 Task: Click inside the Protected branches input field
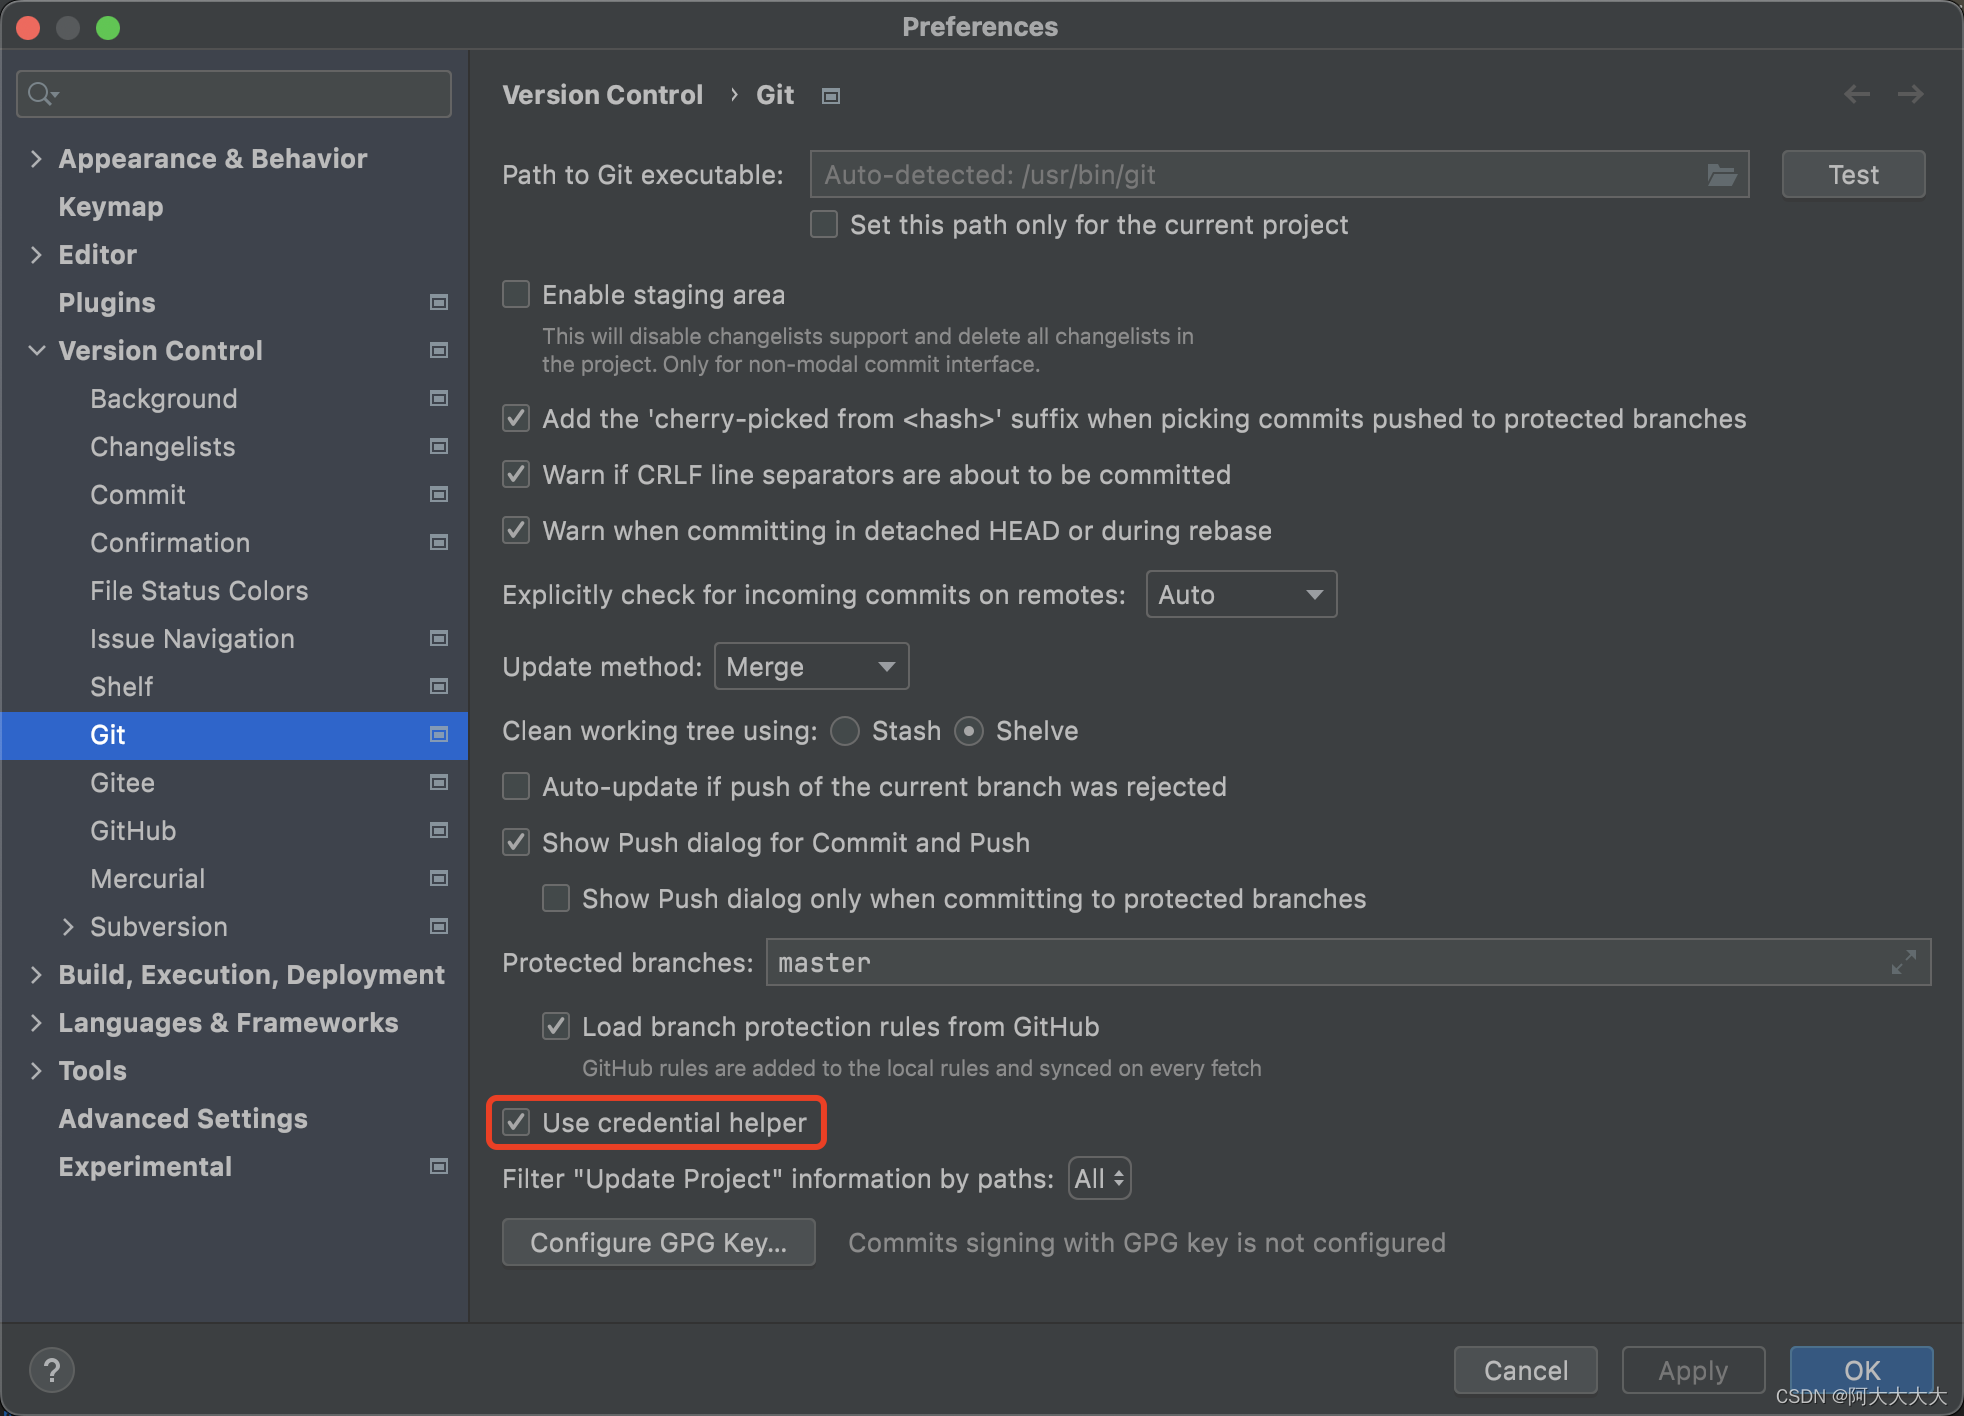(x=1100, y=962)
